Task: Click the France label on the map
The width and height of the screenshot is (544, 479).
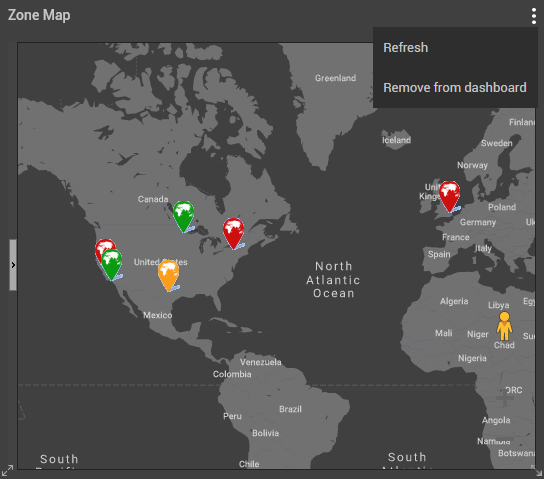Action: [456, 237]
